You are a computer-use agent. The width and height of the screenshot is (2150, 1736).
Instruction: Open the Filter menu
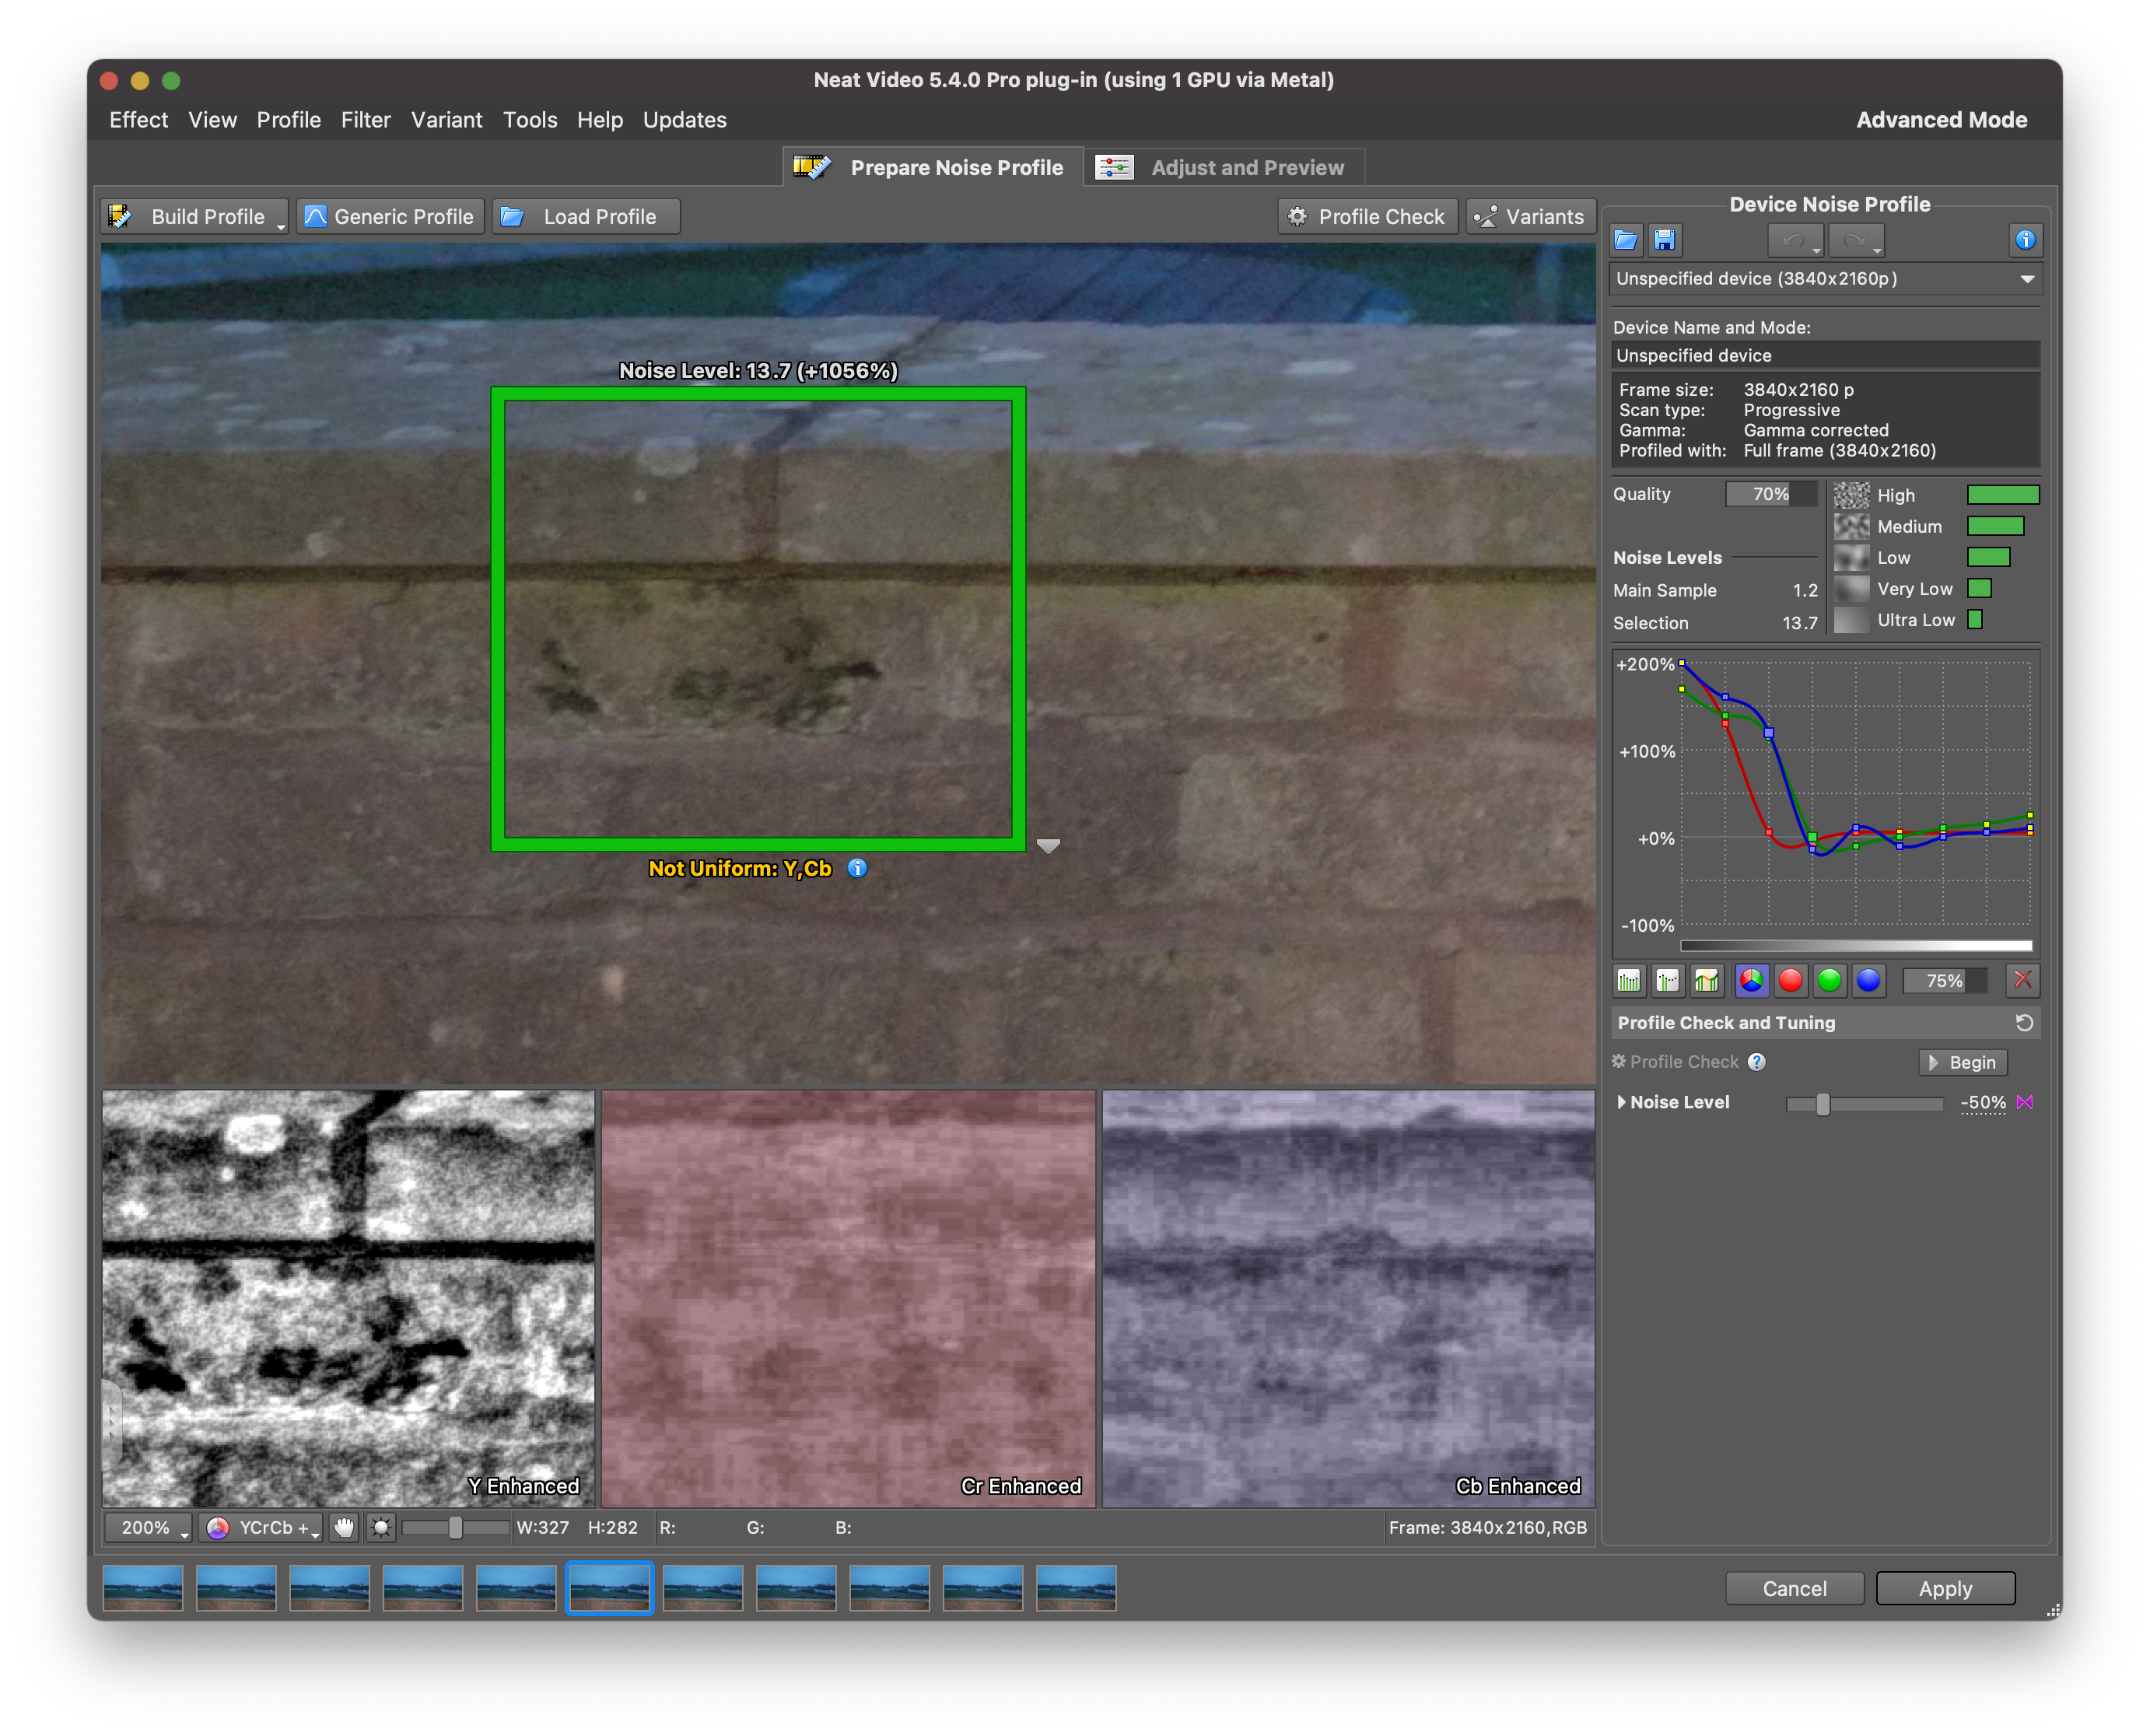[x=365, y=120]
